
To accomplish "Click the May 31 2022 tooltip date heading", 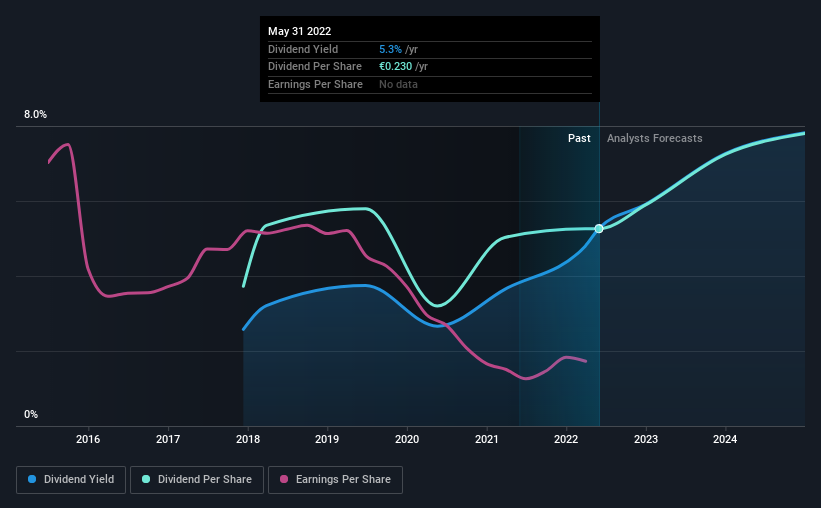I will (299, 31).
